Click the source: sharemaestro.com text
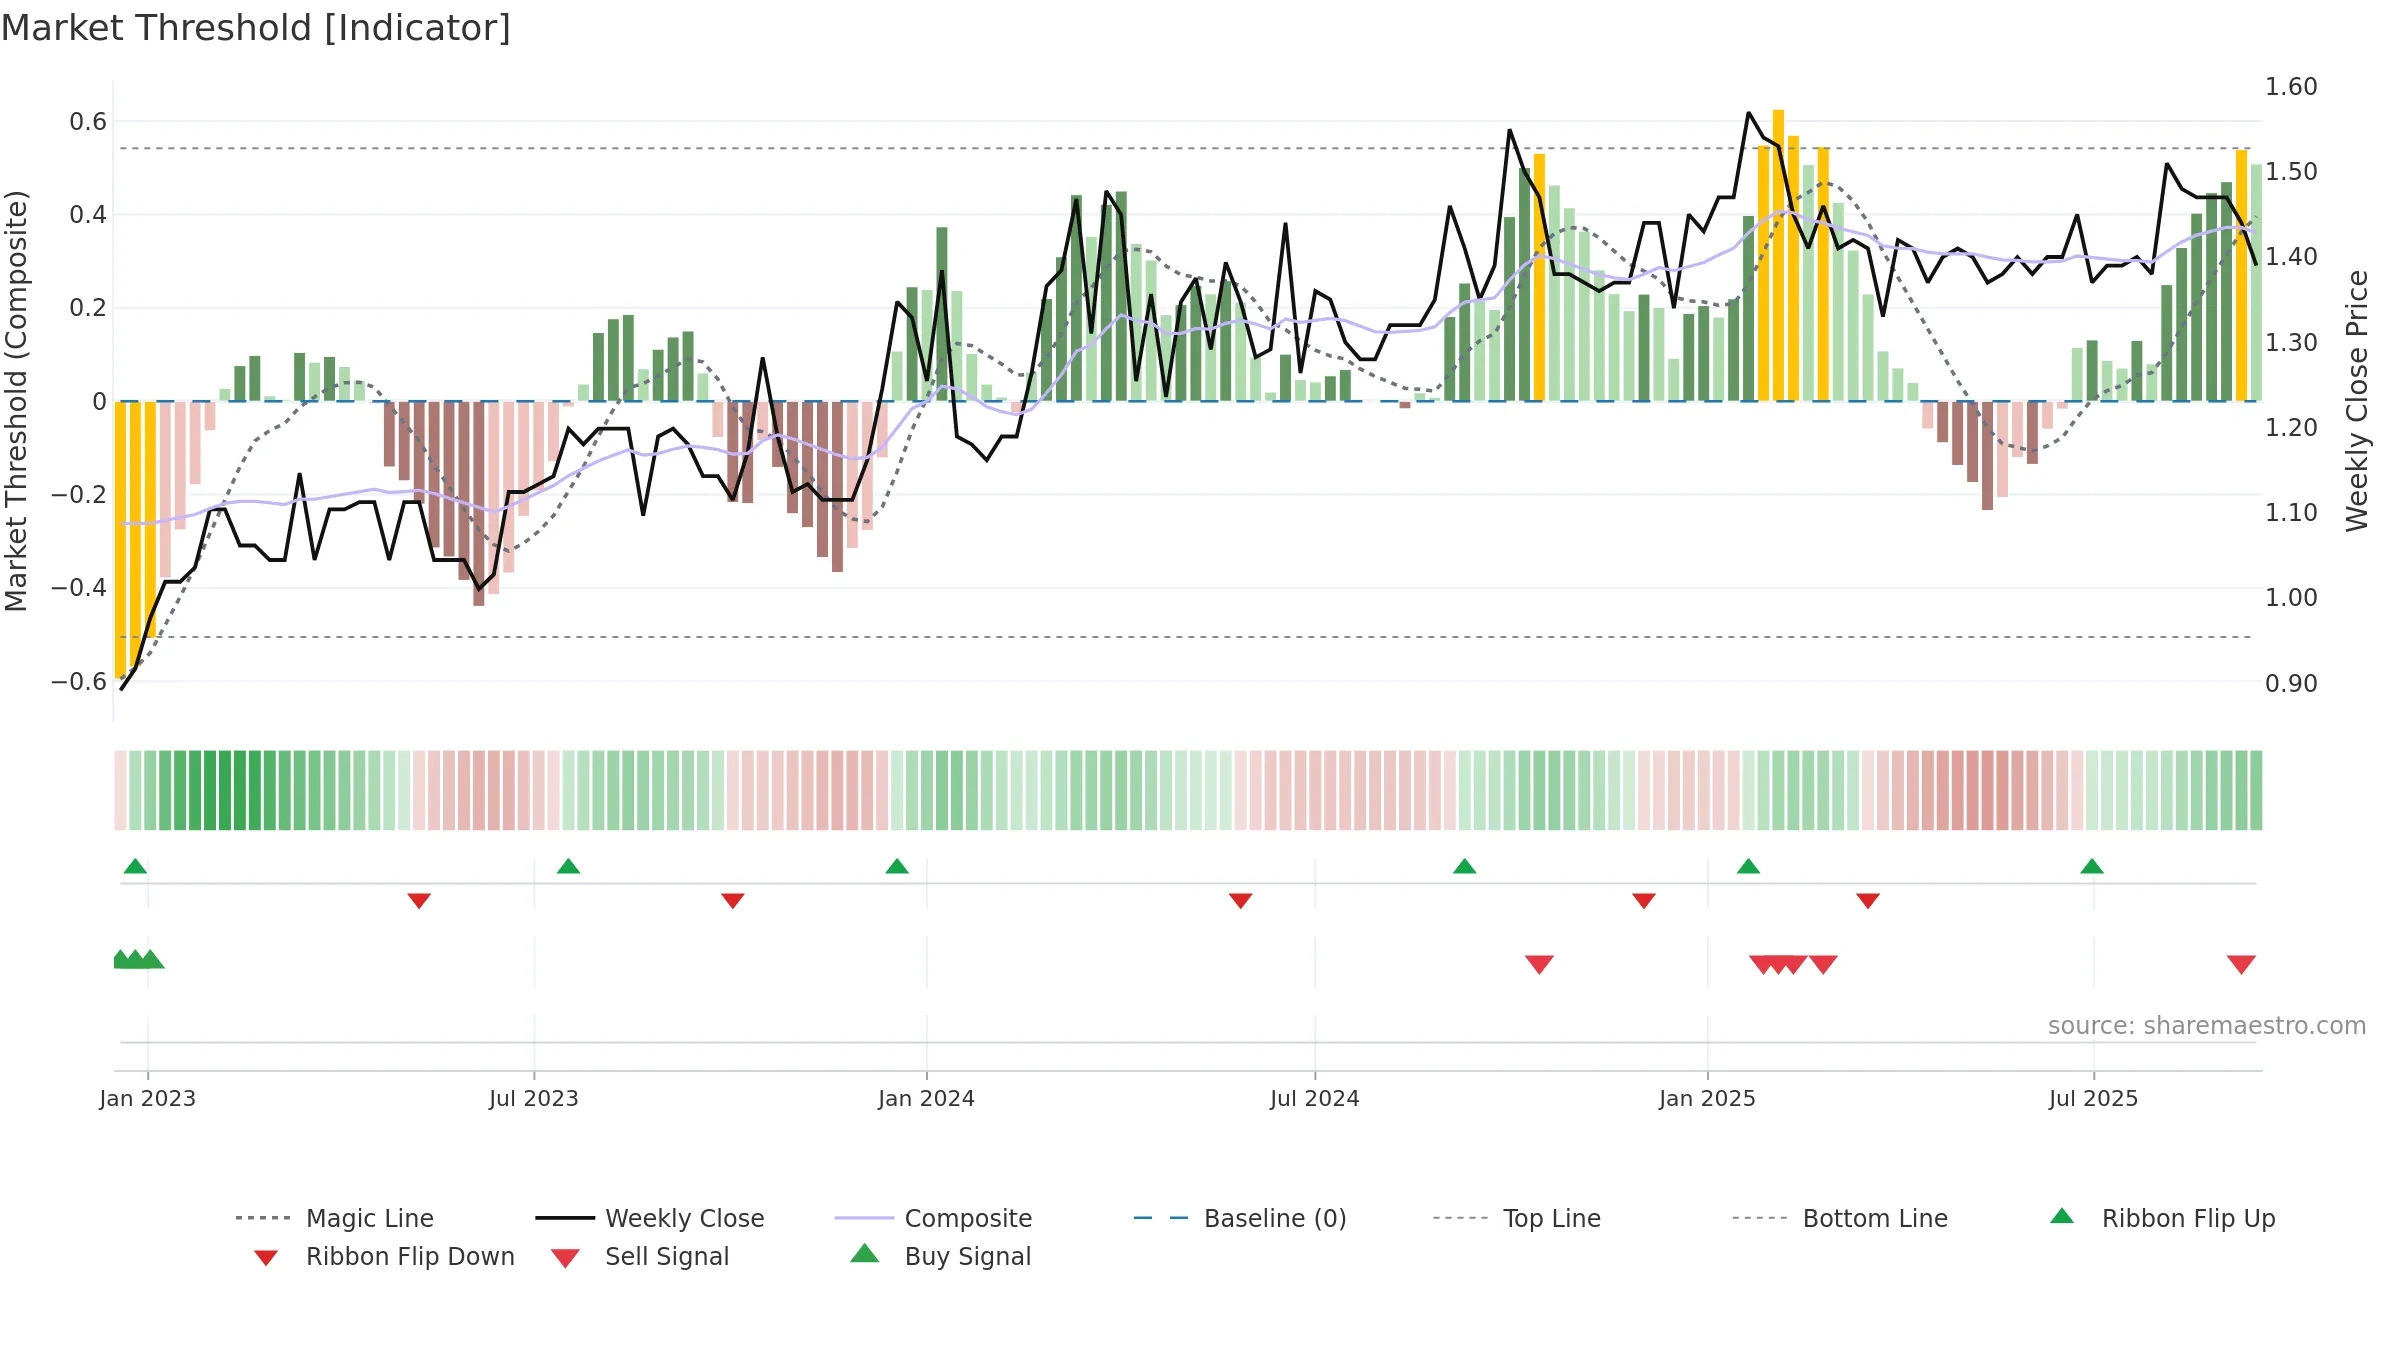Viewport: 2400px width, 1350px height. (x=2207, y=1025)
